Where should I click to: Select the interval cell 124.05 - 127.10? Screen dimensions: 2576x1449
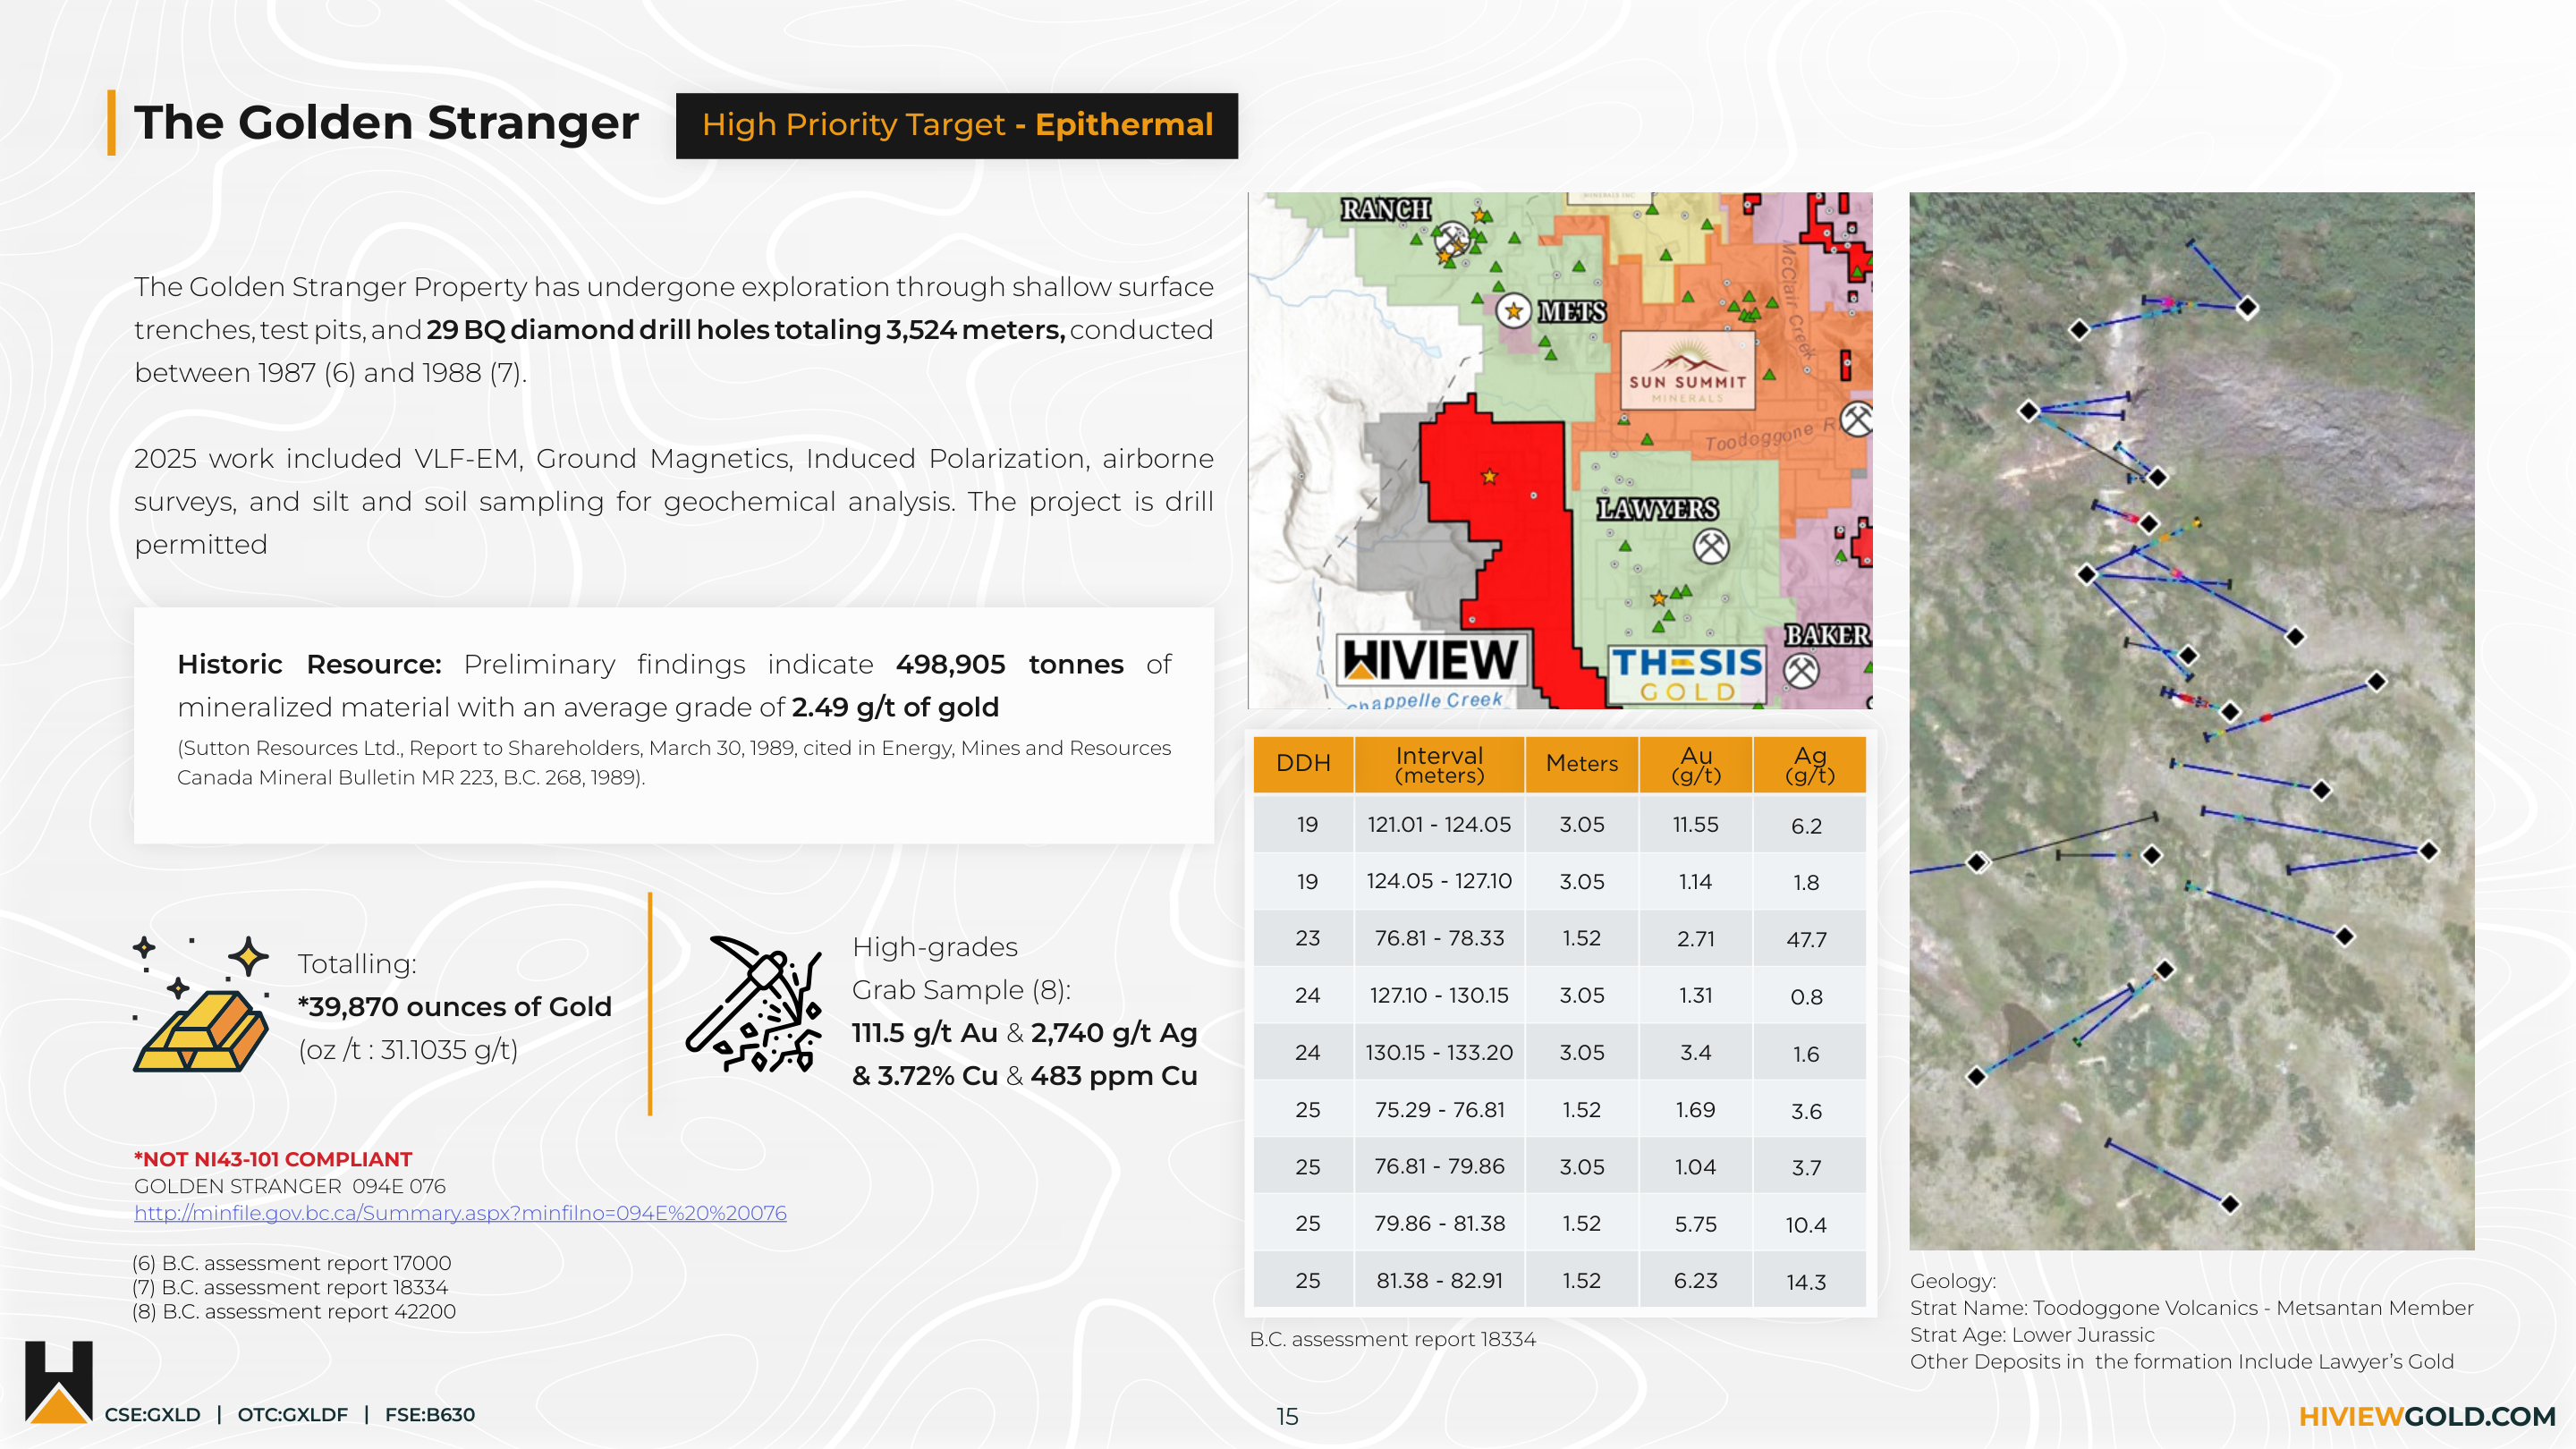[1439, 881]
